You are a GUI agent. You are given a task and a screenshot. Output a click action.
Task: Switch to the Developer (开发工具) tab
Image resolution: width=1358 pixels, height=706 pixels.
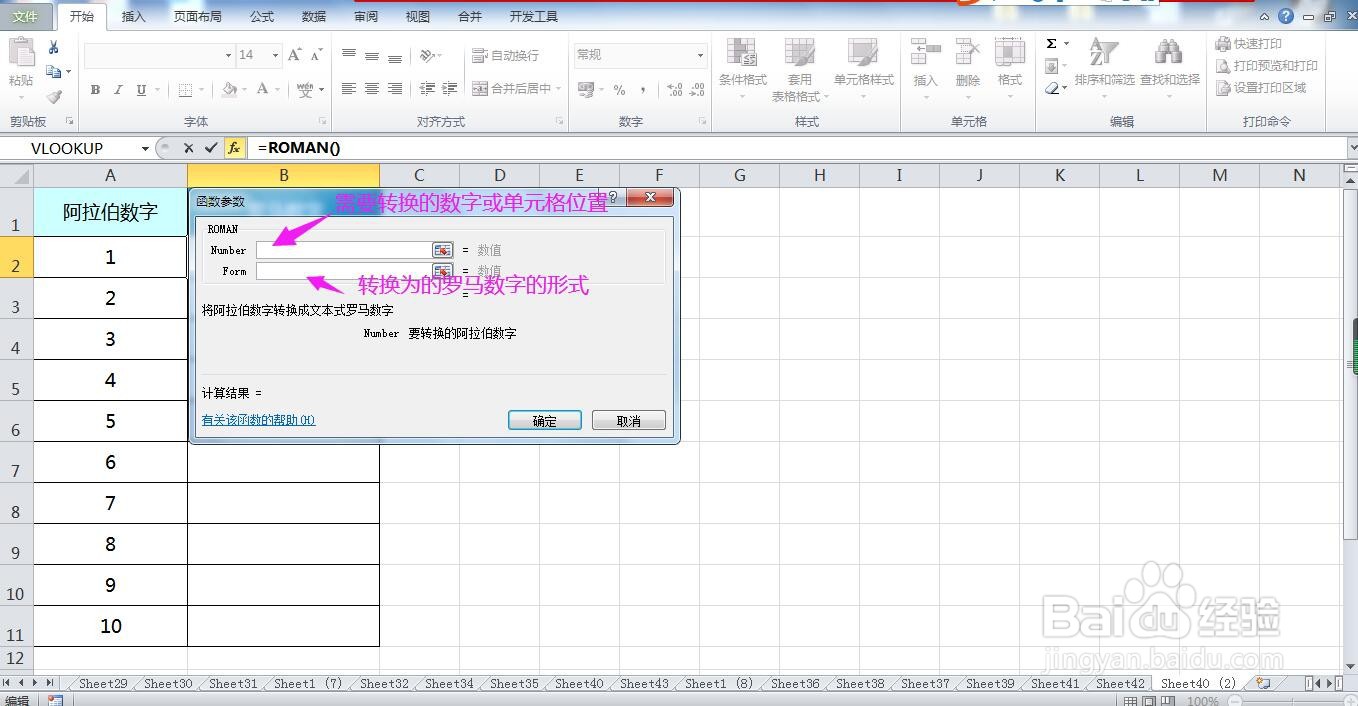(x=534, y=16)
